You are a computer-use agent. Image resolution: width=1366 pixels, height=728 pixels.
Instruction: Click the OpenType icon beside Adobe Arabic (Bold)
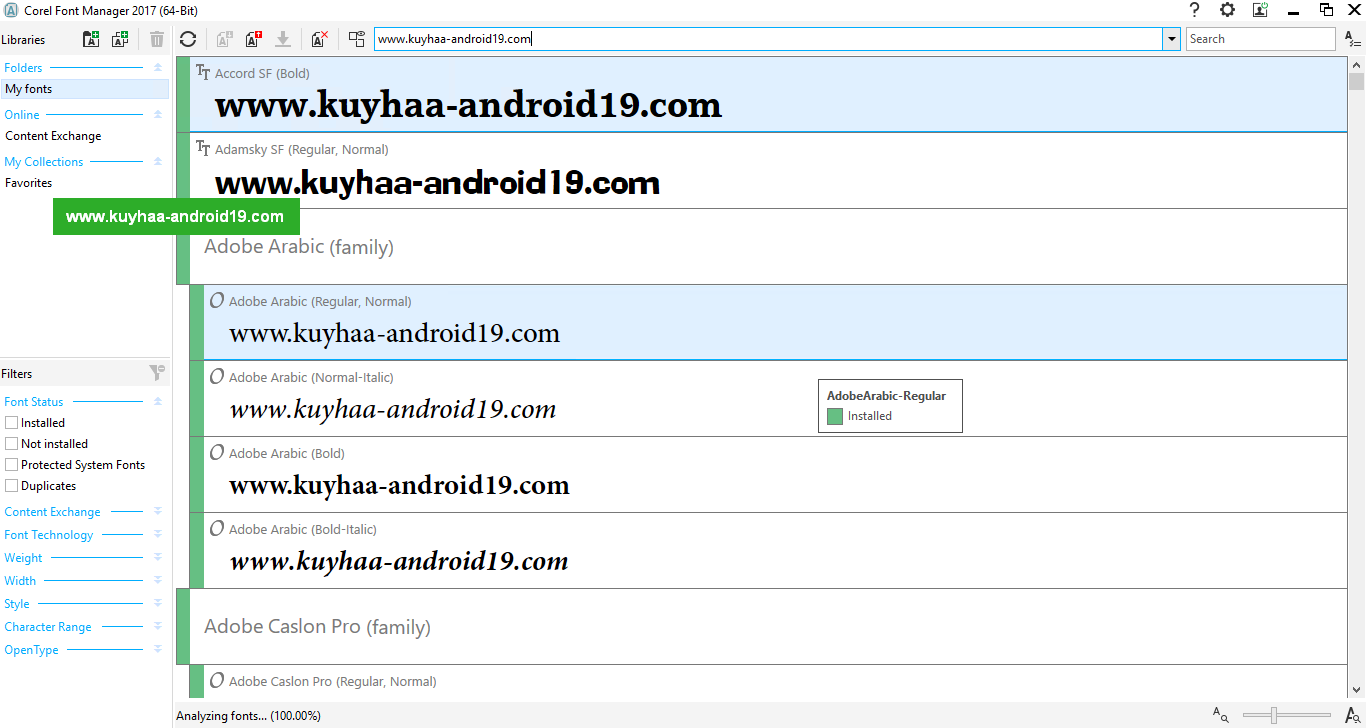pos(217,453)
